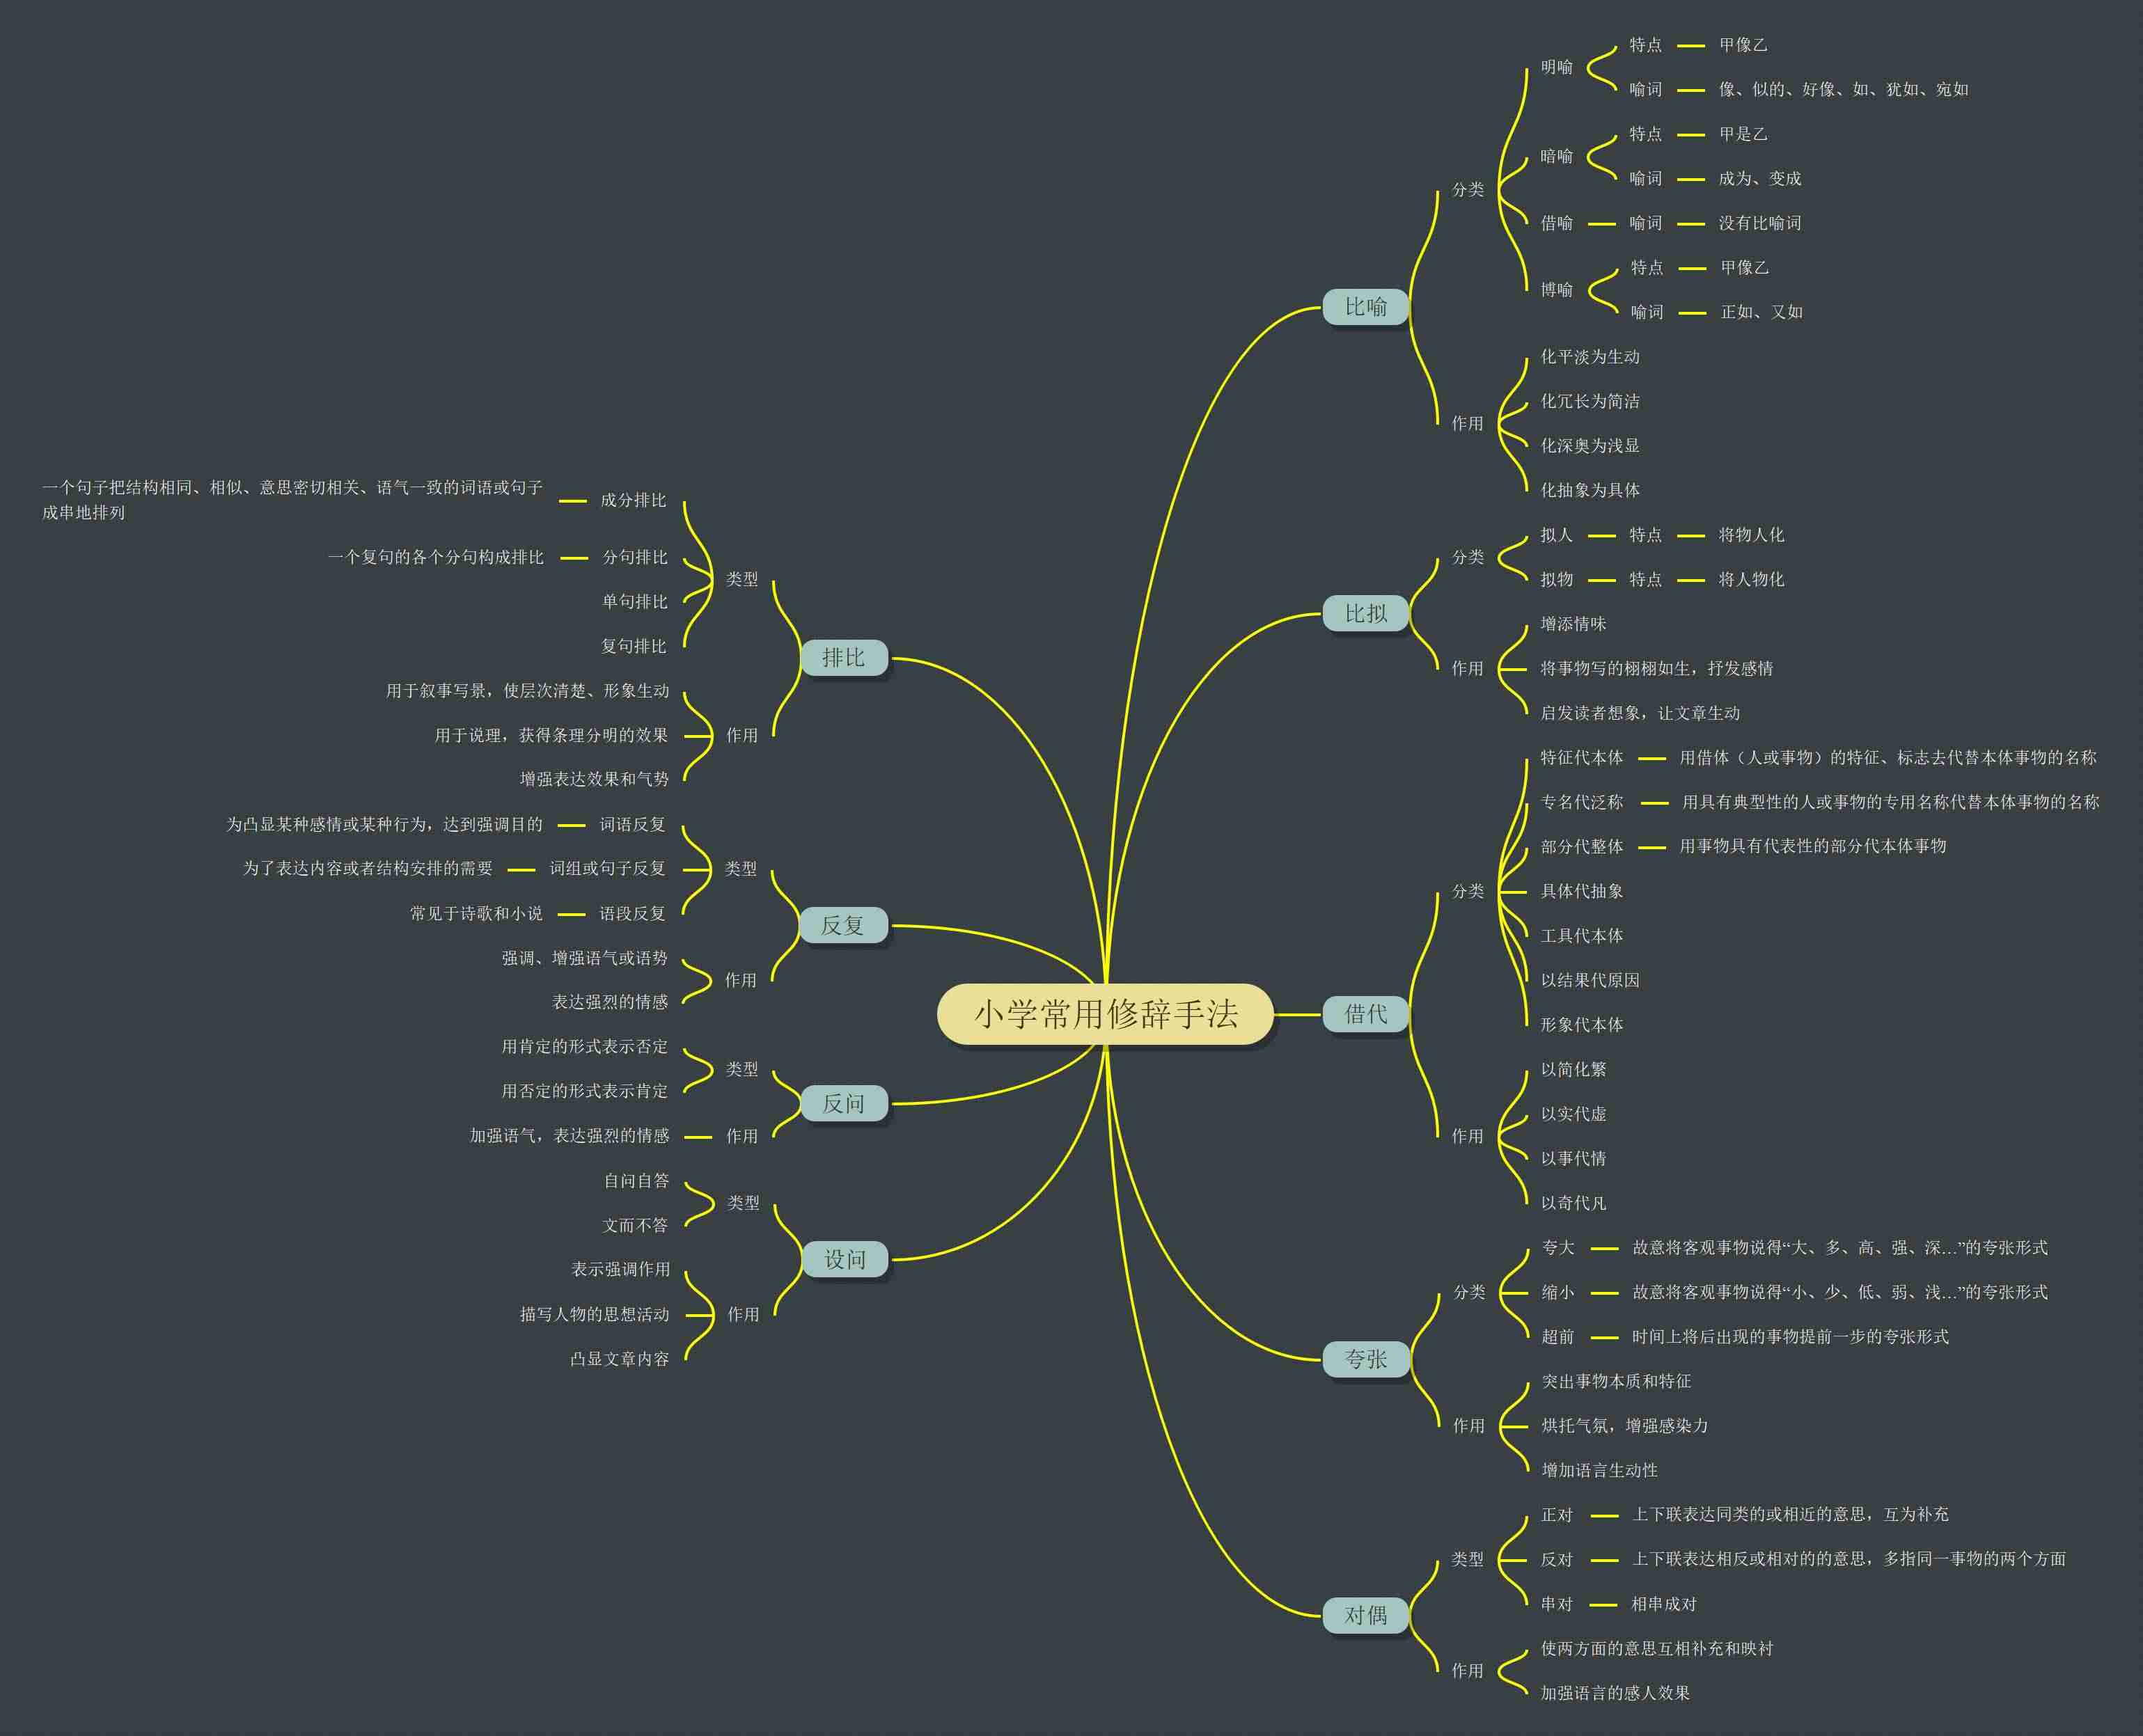Click the 成分排比 node
The width and height of the screenshot is (2143, 1736).
[633, 500]
